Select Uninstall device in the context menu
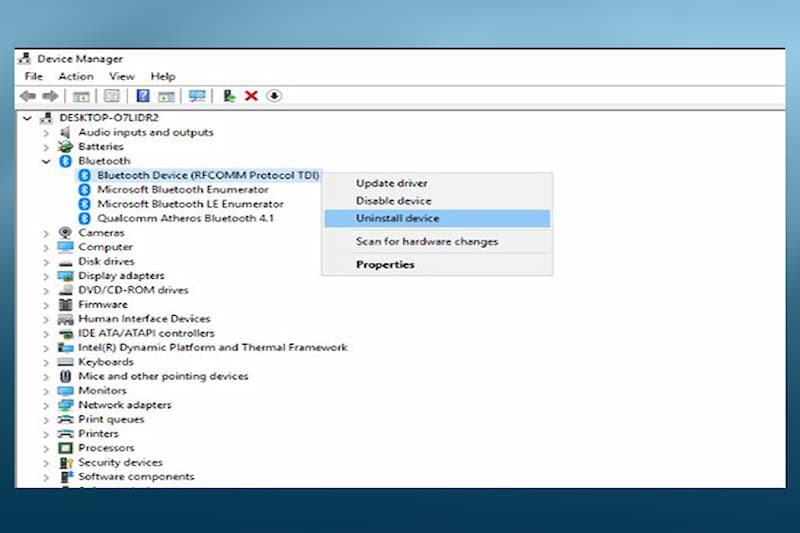Image resolution: width=800 pixels, height=533 pixels. tap(437, 218)
